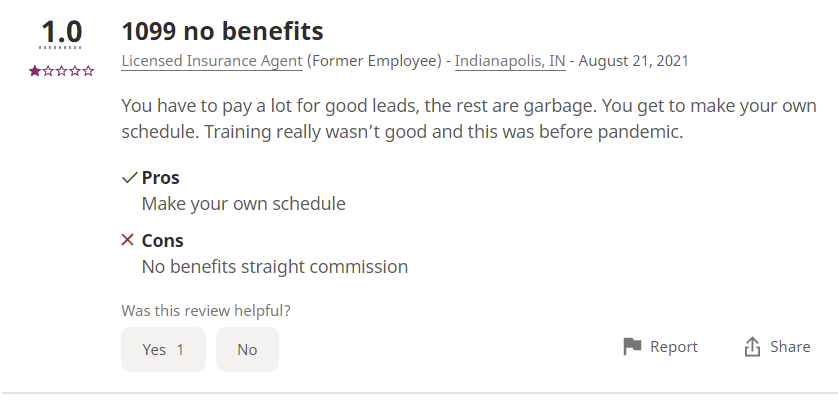Vote No, review not helpful
Screen dimensions: 838x403
pyautogui.click(x=247, y=349)
